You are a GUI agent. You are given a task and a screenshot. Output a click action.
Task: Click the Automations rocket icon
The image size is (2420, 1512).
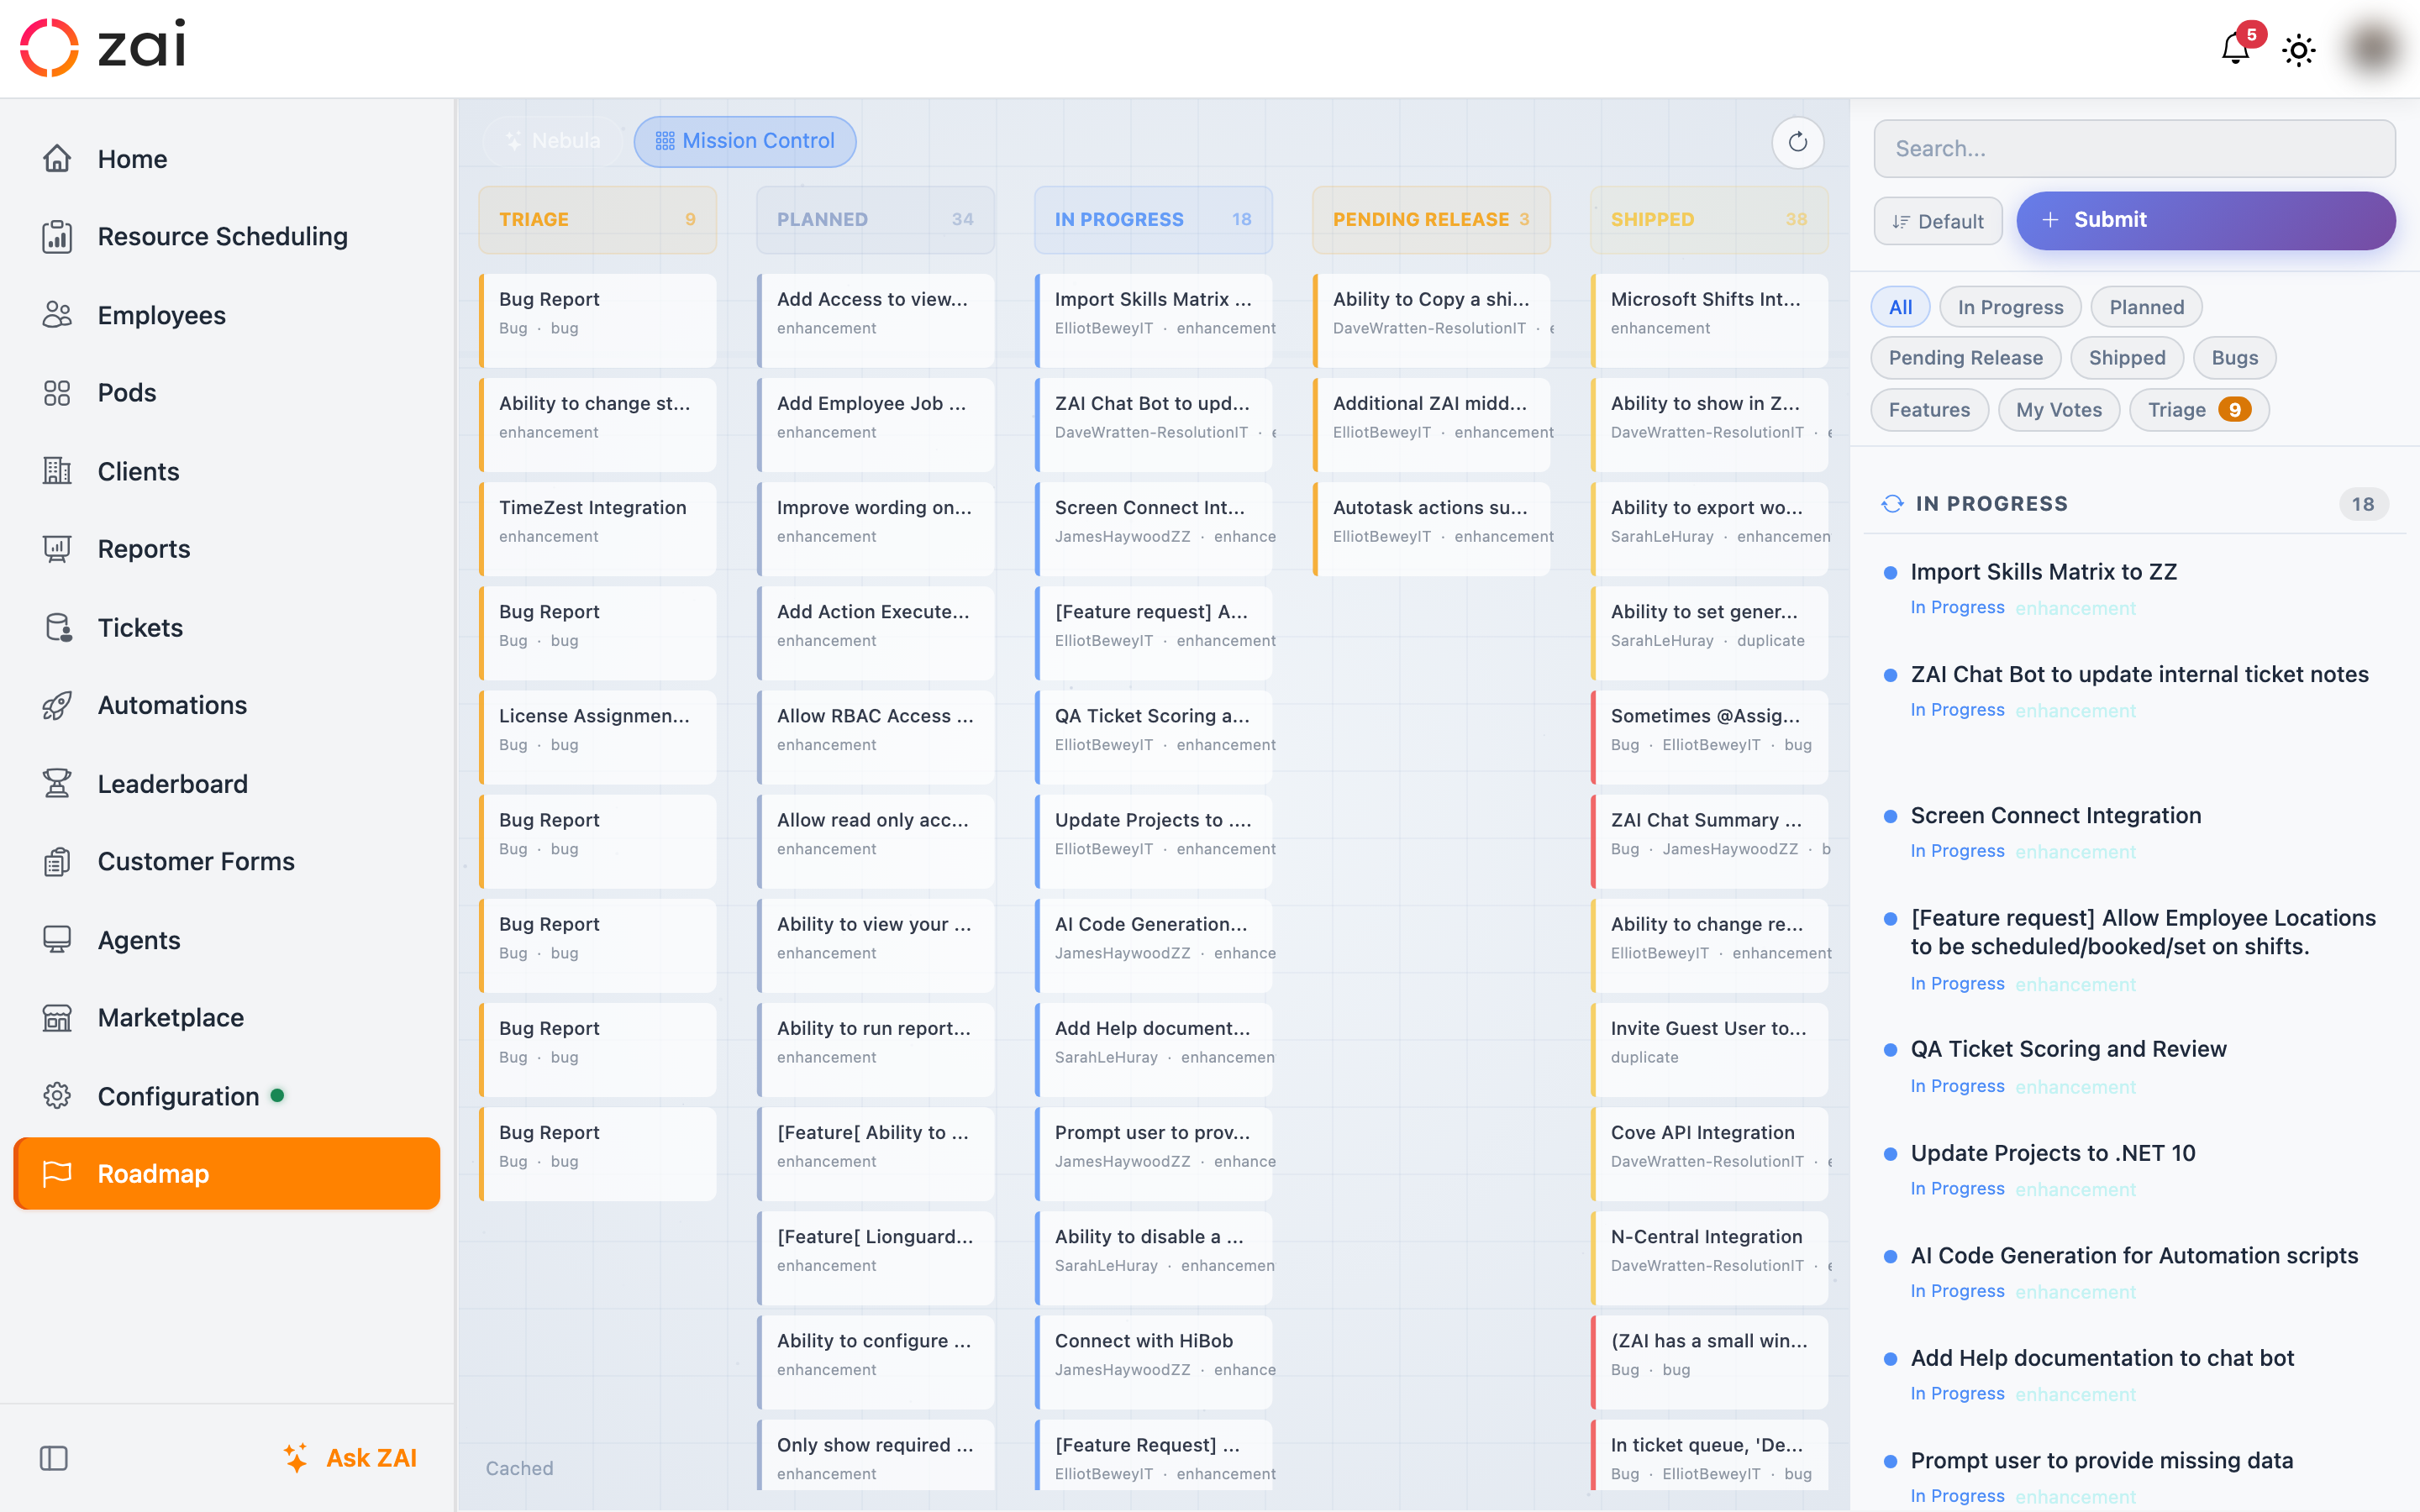[x=57, y=706]
